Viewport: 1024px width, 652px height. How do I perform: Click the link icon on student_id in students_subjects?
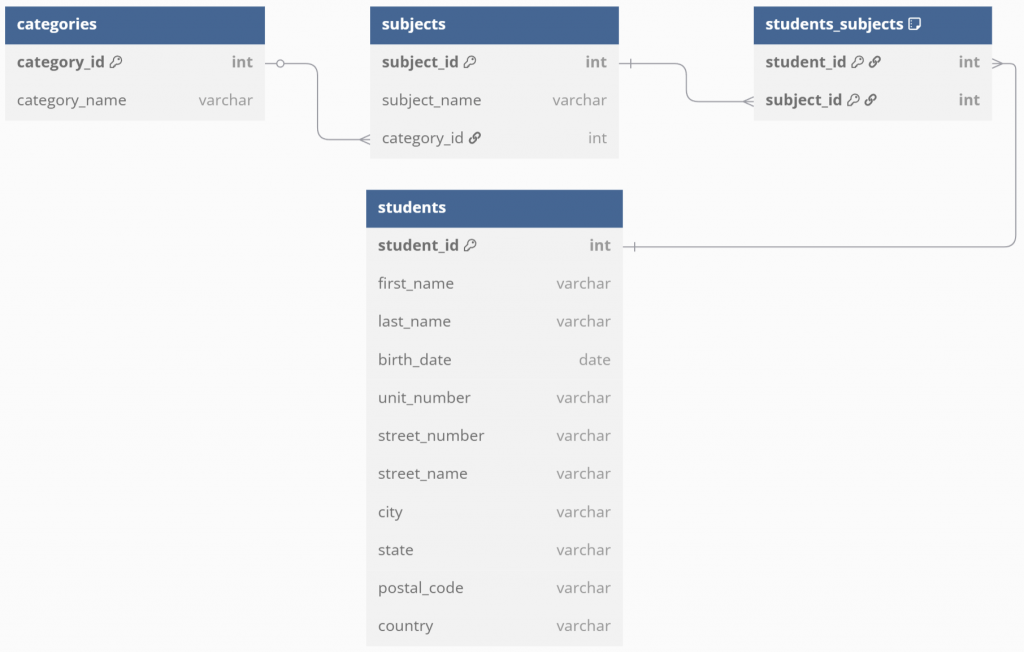(x=875, y=62)
